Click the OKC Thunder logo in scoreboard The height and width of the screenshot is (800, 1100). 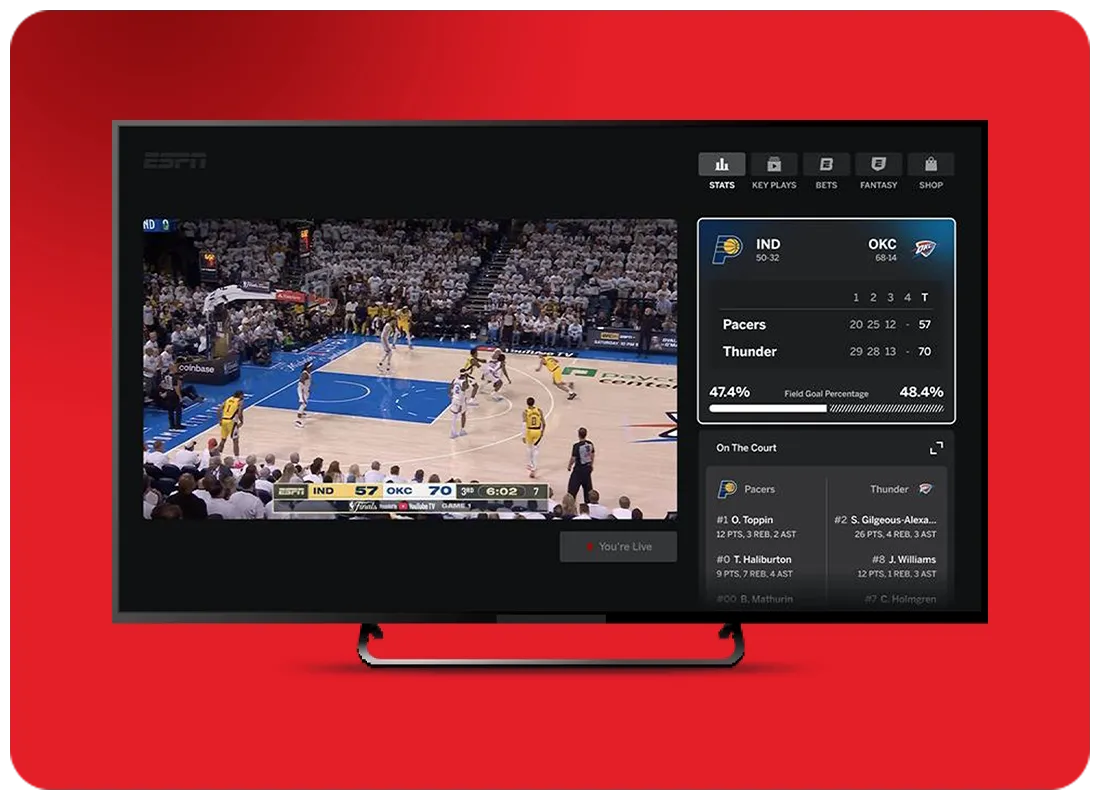(924, 248)
